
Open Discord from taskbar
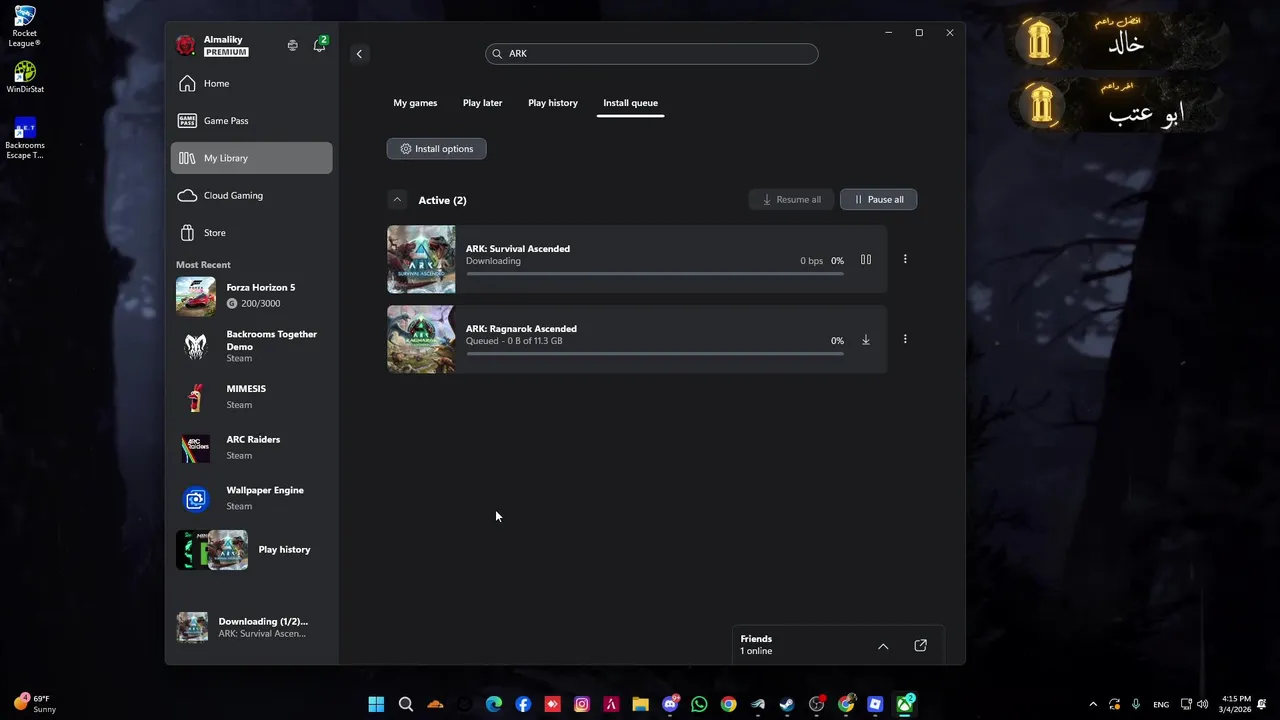(x=670, y=704)
